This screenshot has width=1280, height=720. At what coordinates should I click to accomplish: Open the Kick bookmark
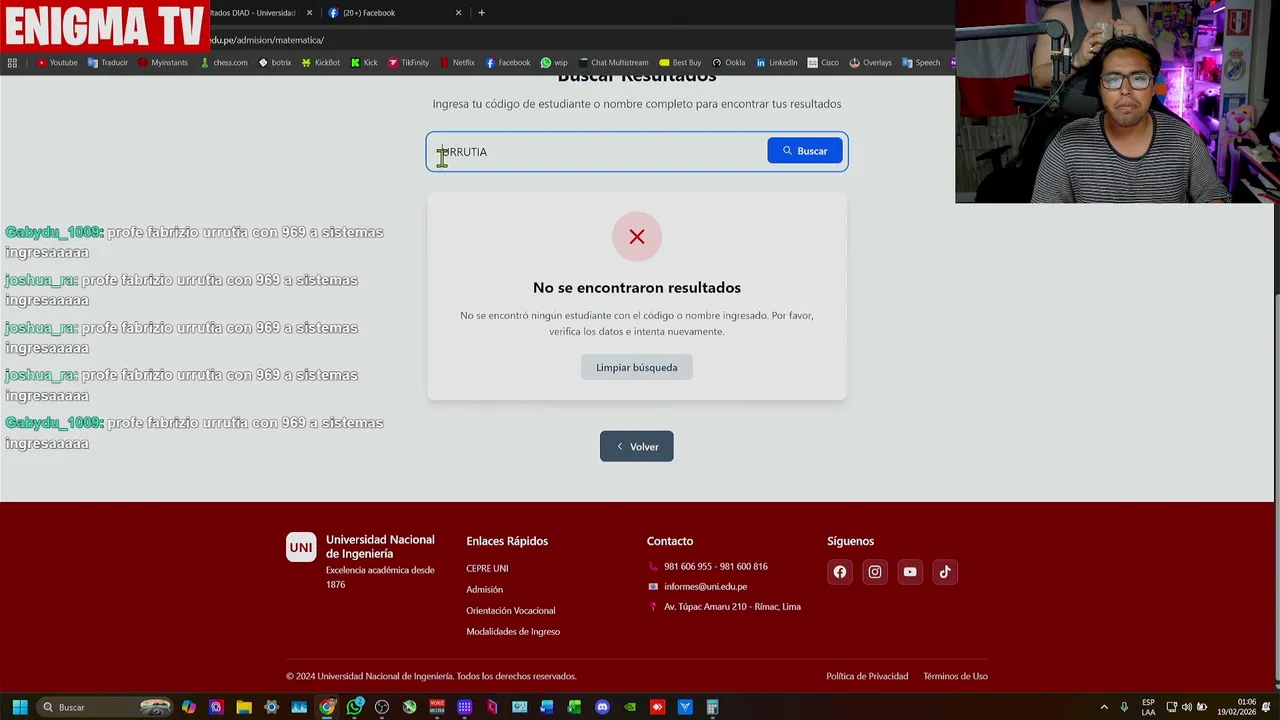364,62
